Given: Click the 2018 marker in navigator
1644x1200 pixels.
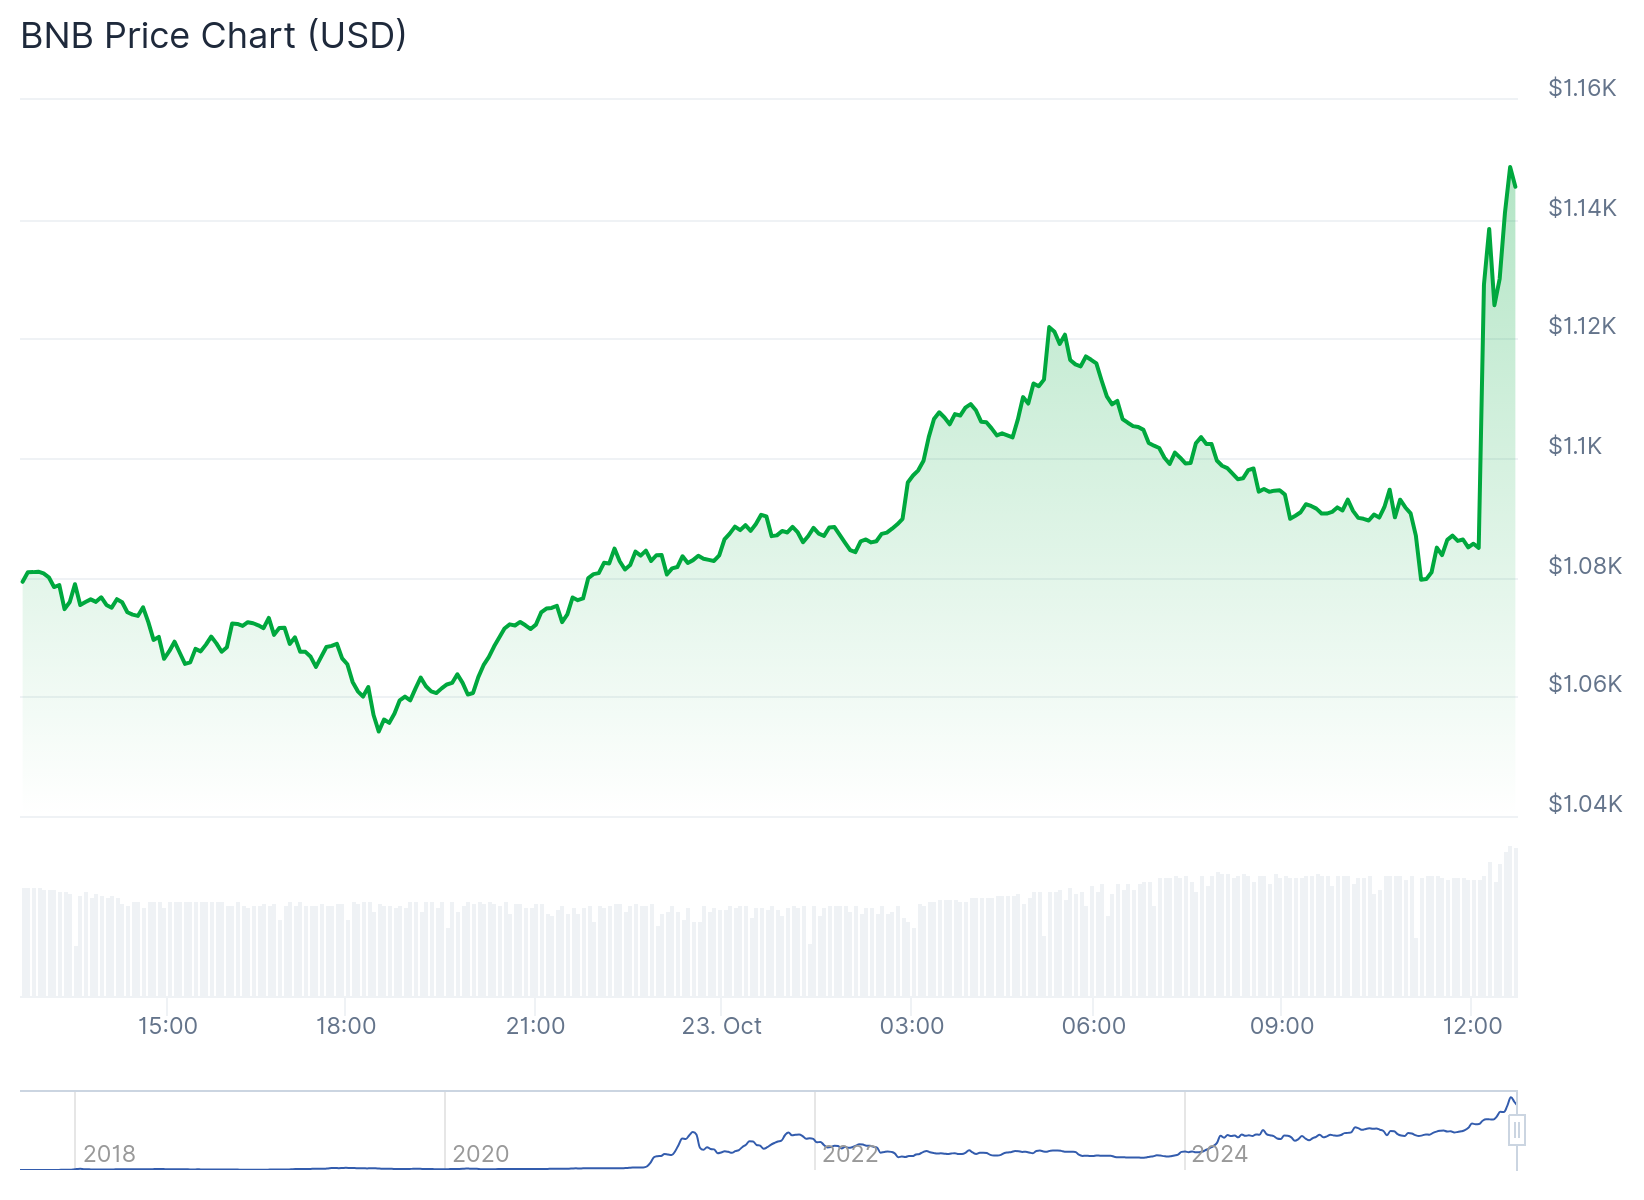Looking at the screenshot, I should click(x=109, y=1154).
